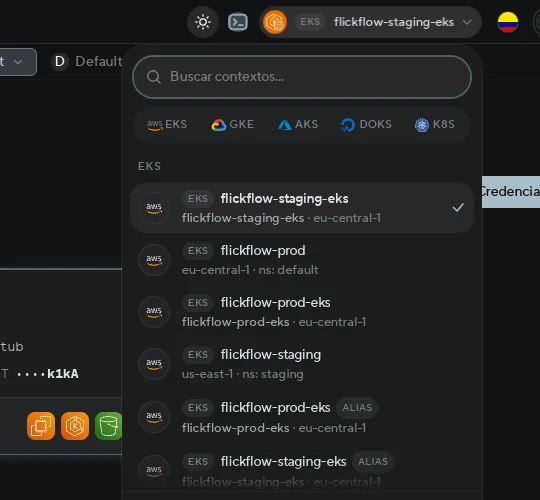Open the terminal console icon
The image size is (540, 500).
click(238, 22)
